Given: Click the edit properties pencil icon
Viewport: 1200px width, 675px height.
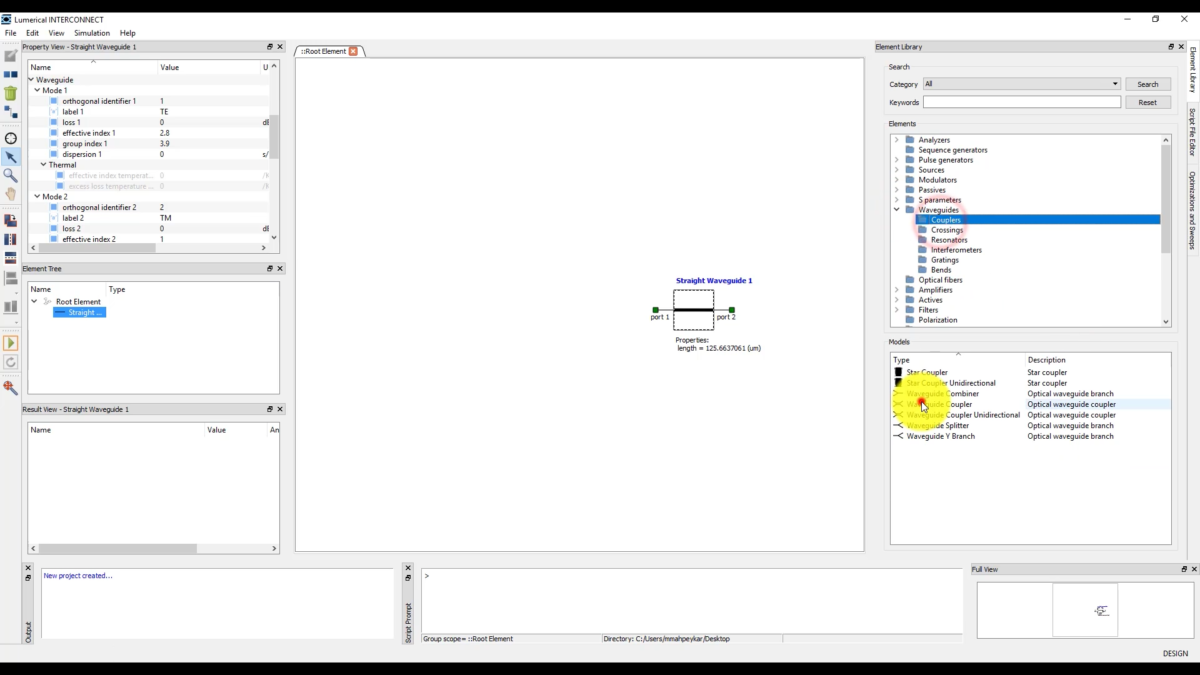Looking at the screenshot, I should pyautogui.click(x=11, y=56).
